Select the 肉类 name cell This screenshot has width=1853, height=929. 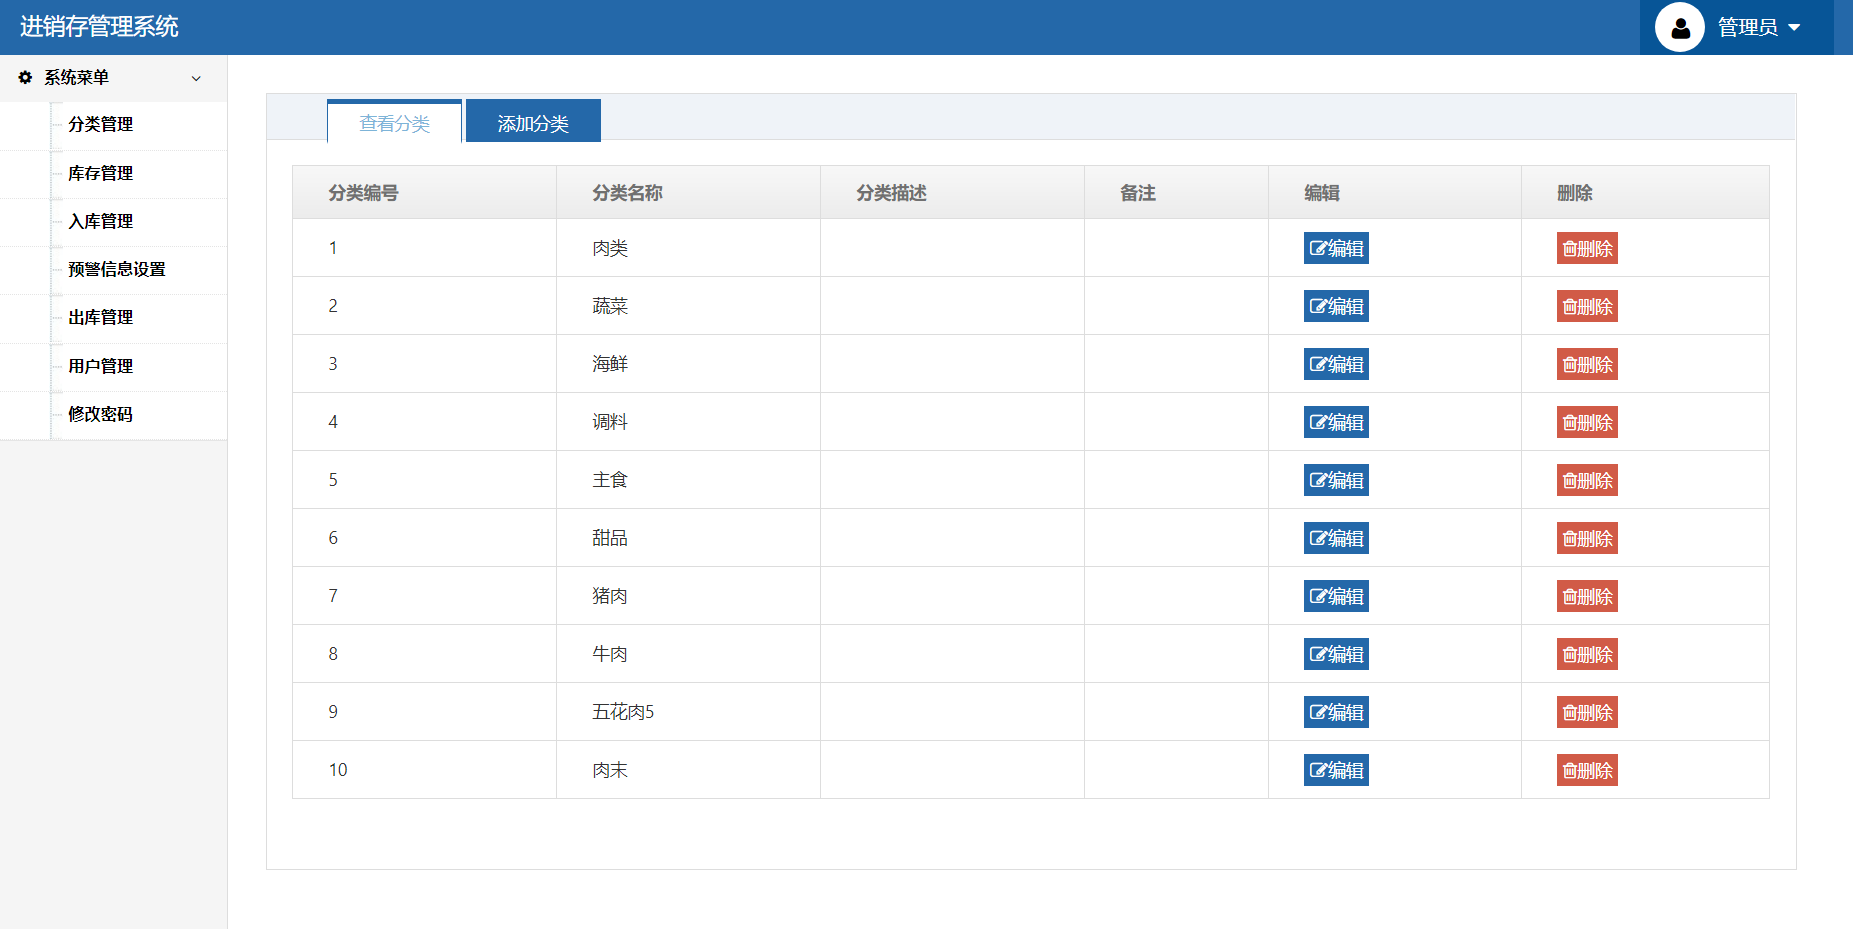(688, 248)
